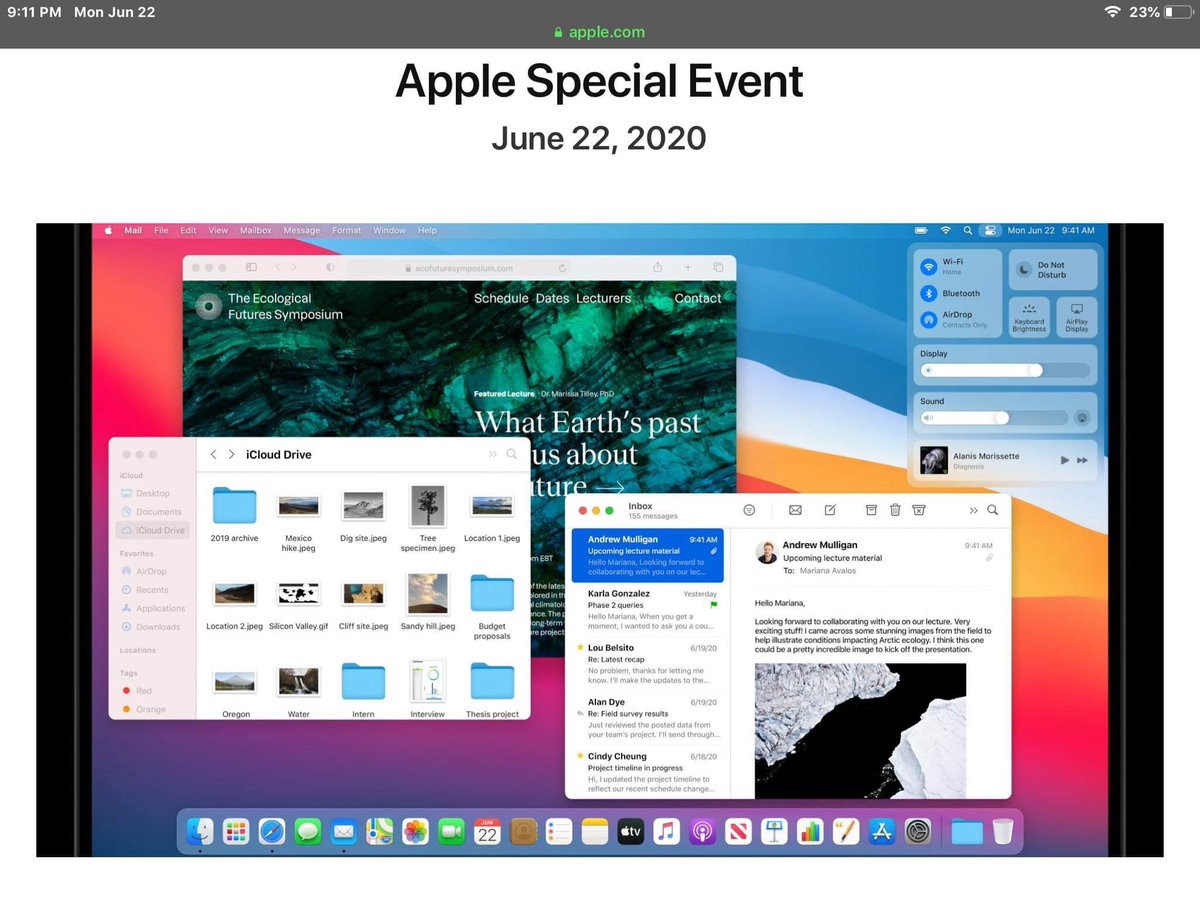
Task: Open search in the Mail window toolbar
Action: [x=993, y=510]
